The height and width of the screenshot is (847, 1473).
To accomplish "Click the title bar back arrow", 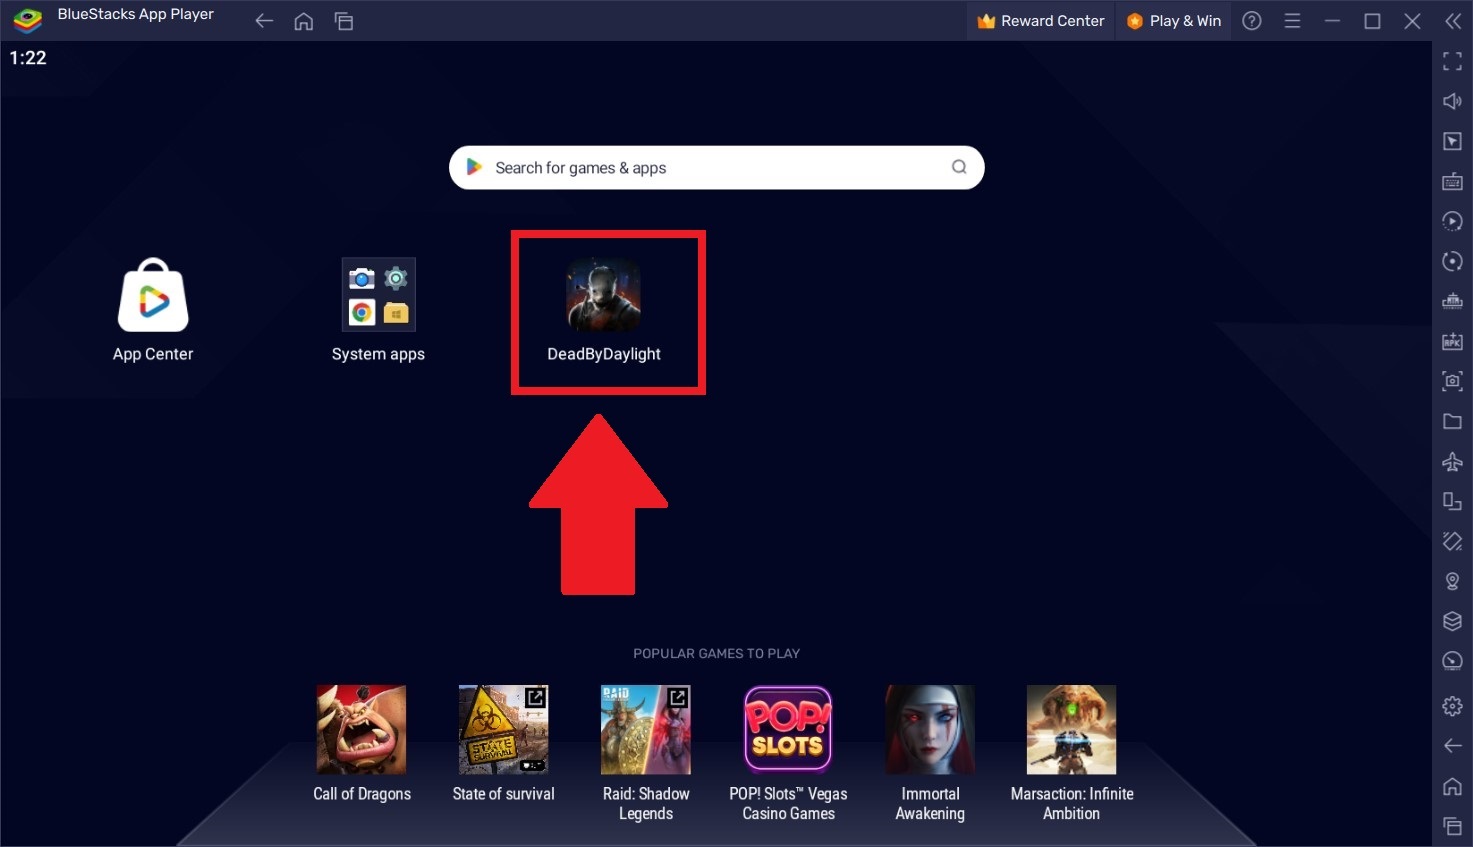I will point(264,21).
